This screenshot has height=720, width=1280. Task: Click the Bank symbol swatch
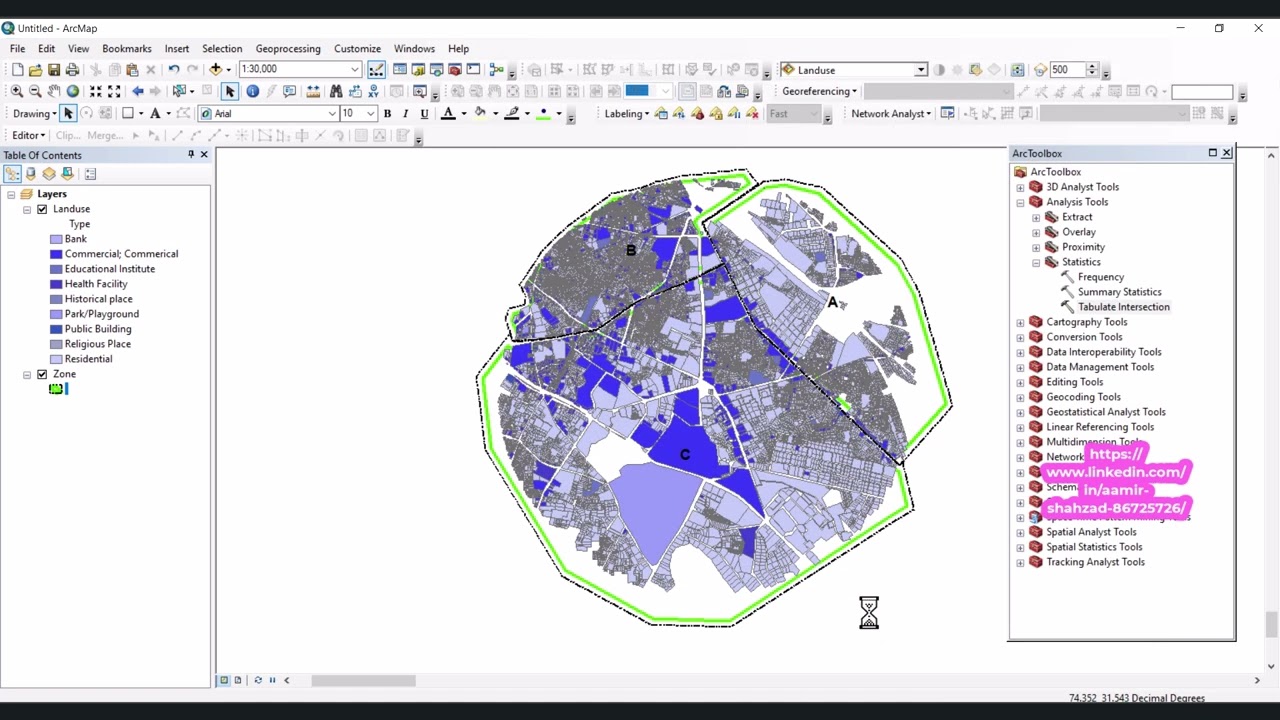coord(56,239)
